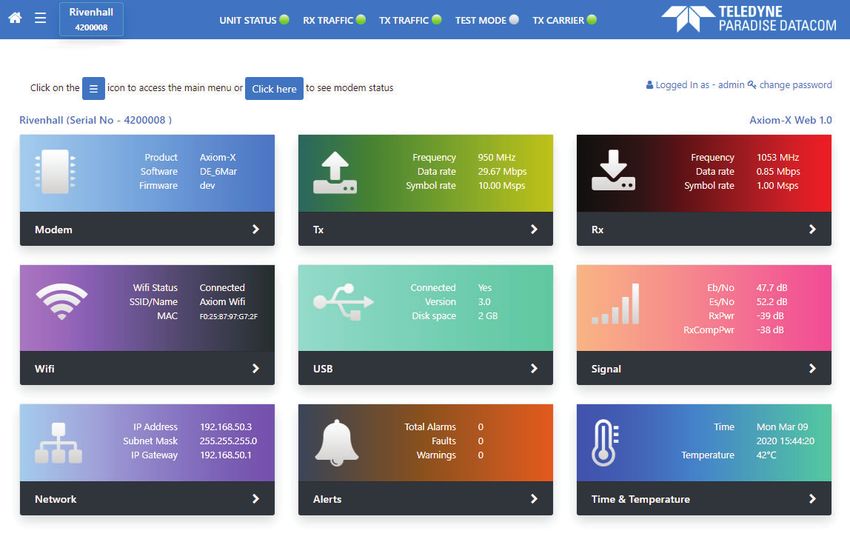The height and width of the screenshot is (542, 850).
Task: Click the modem chip icon
Action: pos(55,171)
